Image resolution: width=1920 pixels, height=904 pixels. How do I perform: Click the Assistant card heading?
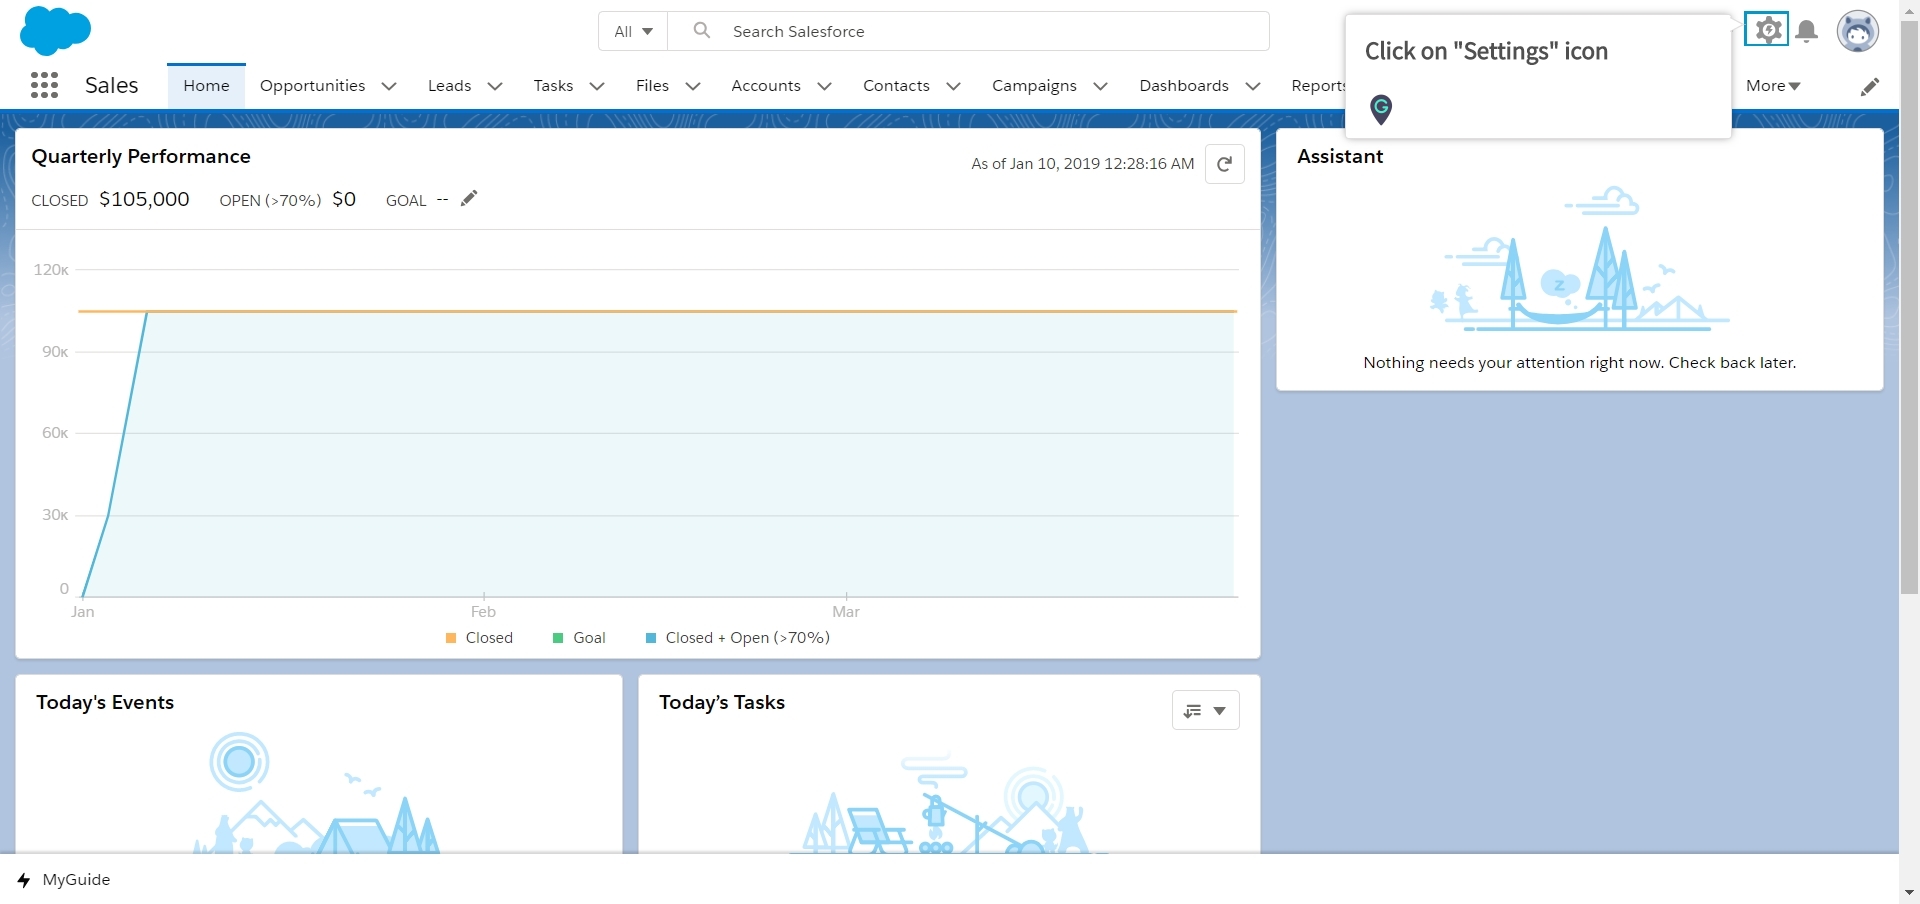(1340, 156)
